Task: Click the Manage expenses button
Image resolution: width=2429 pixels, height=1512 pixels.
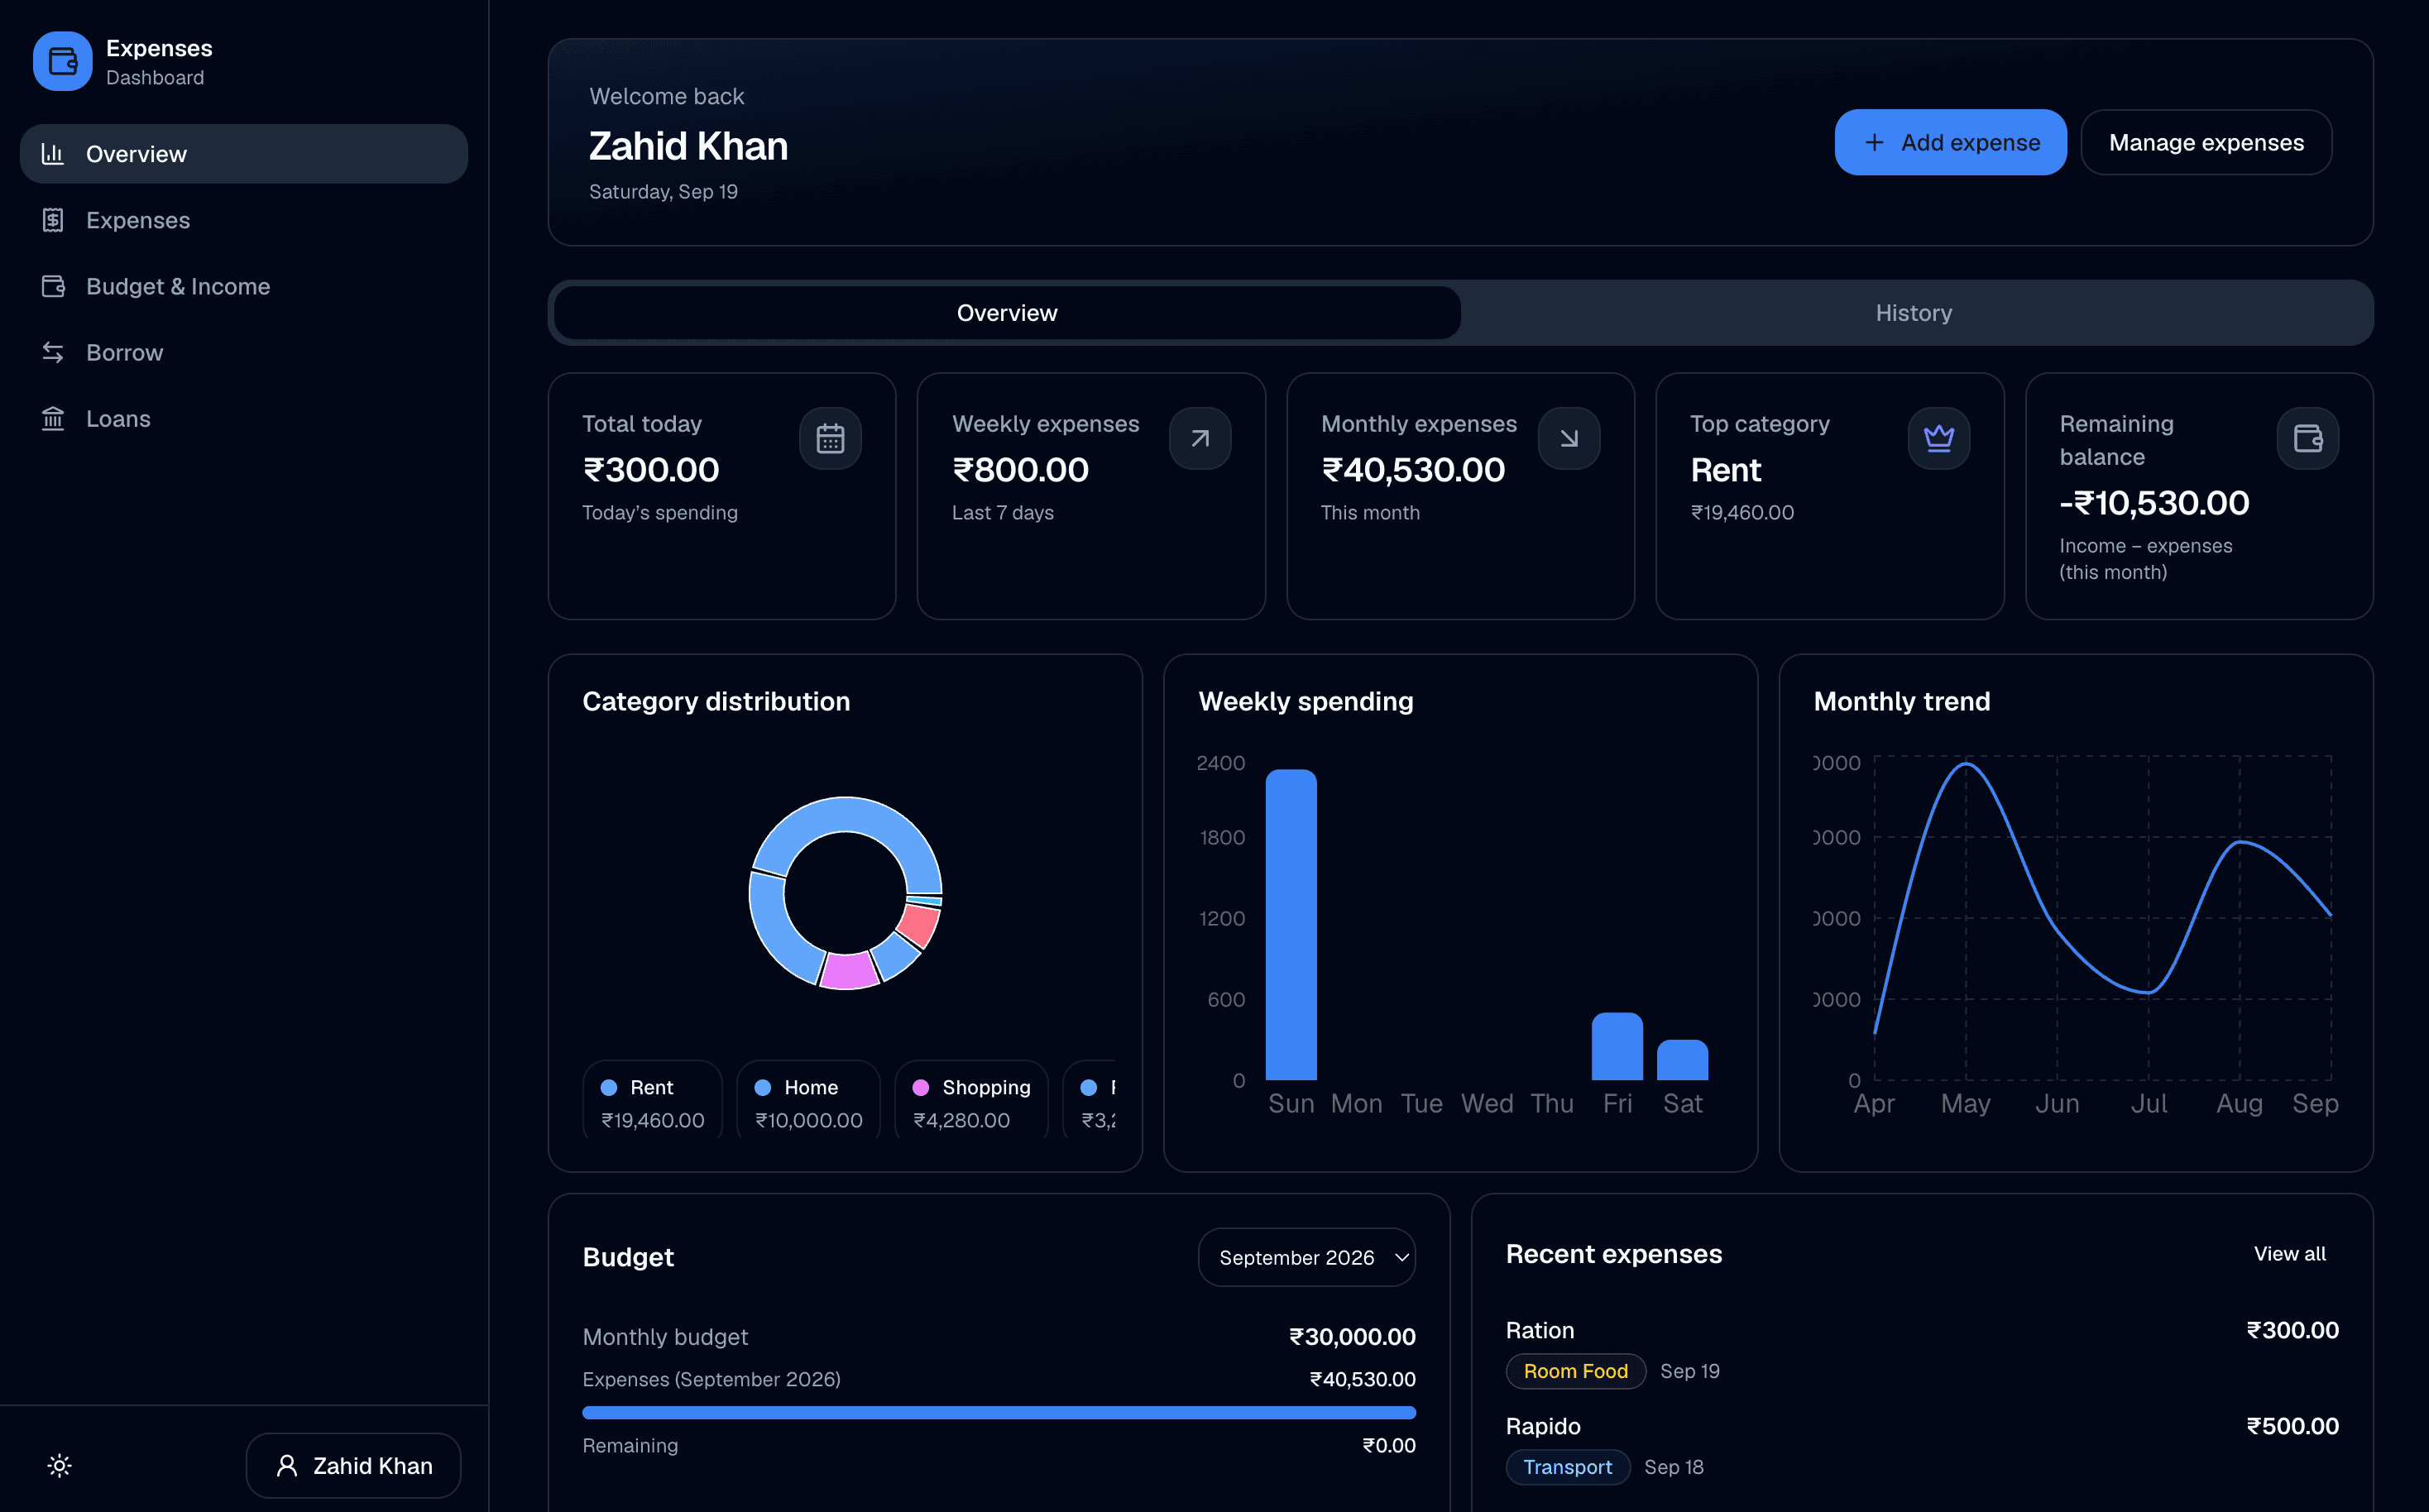Action: tap(2206, 142)
